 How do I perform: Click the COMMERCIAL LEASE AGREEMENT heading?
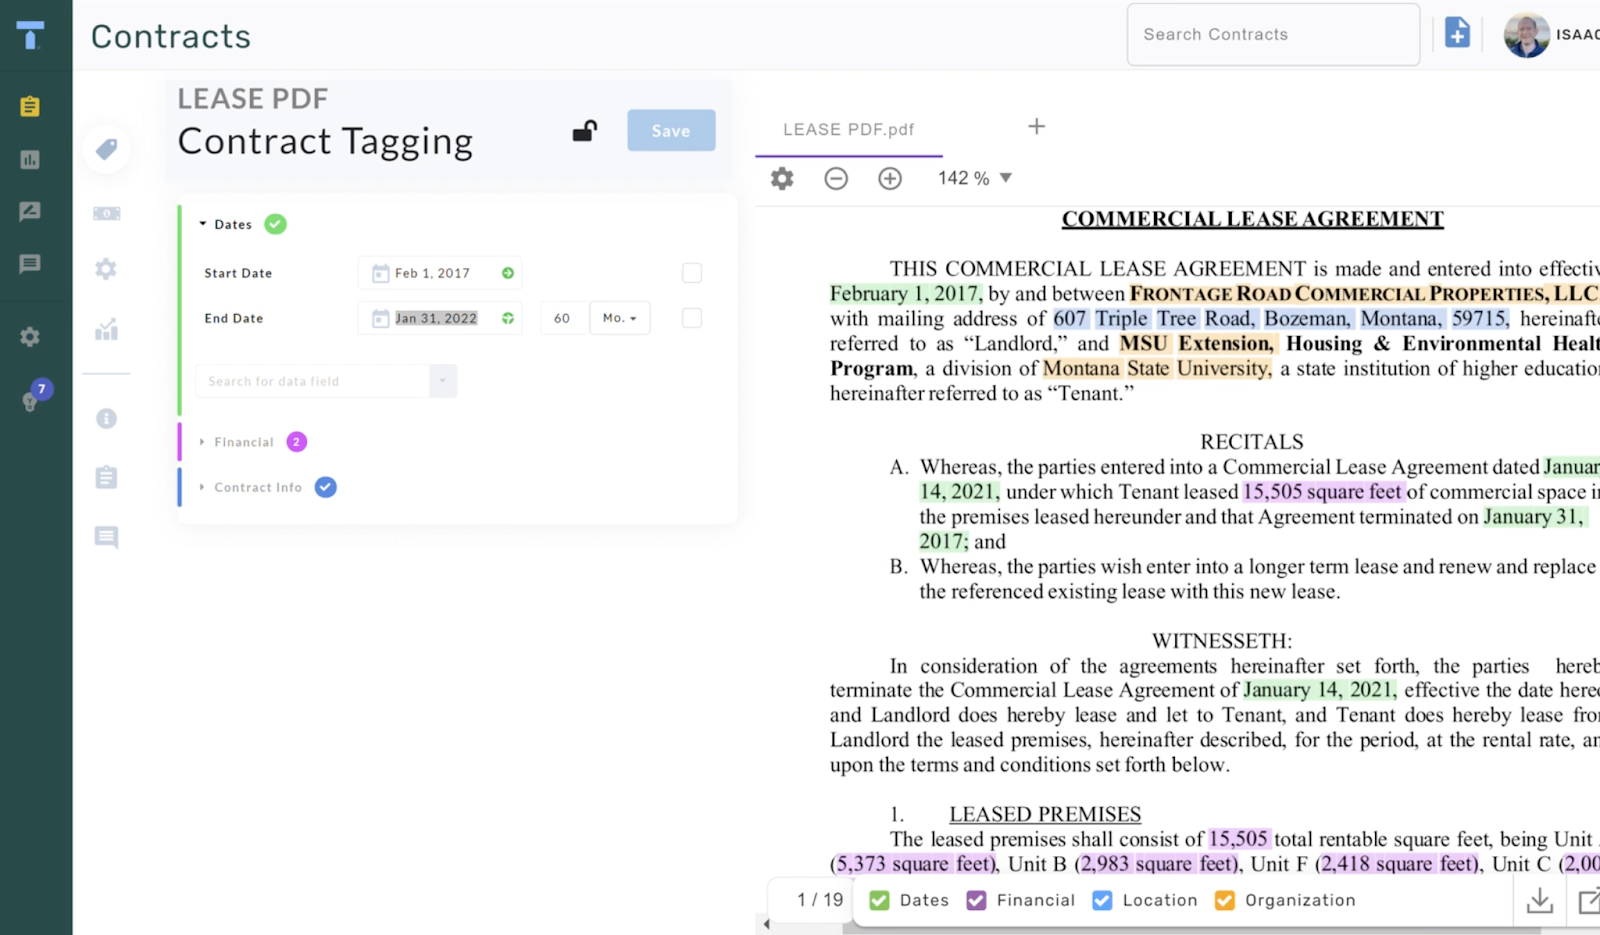click(1253, 219)
